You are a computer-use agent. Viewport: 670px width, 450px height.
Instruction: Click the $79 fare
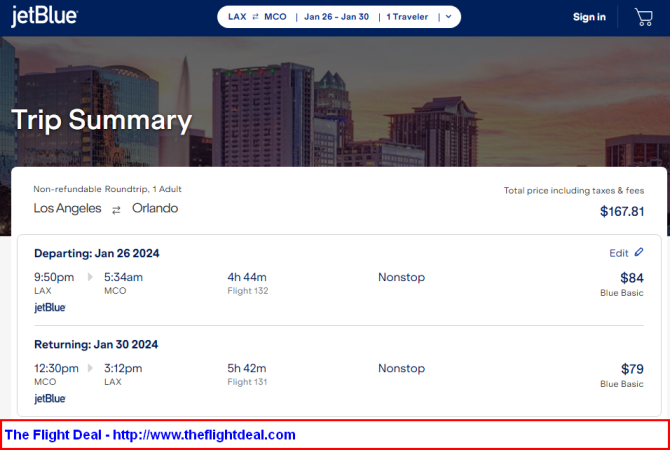(632, 369)
